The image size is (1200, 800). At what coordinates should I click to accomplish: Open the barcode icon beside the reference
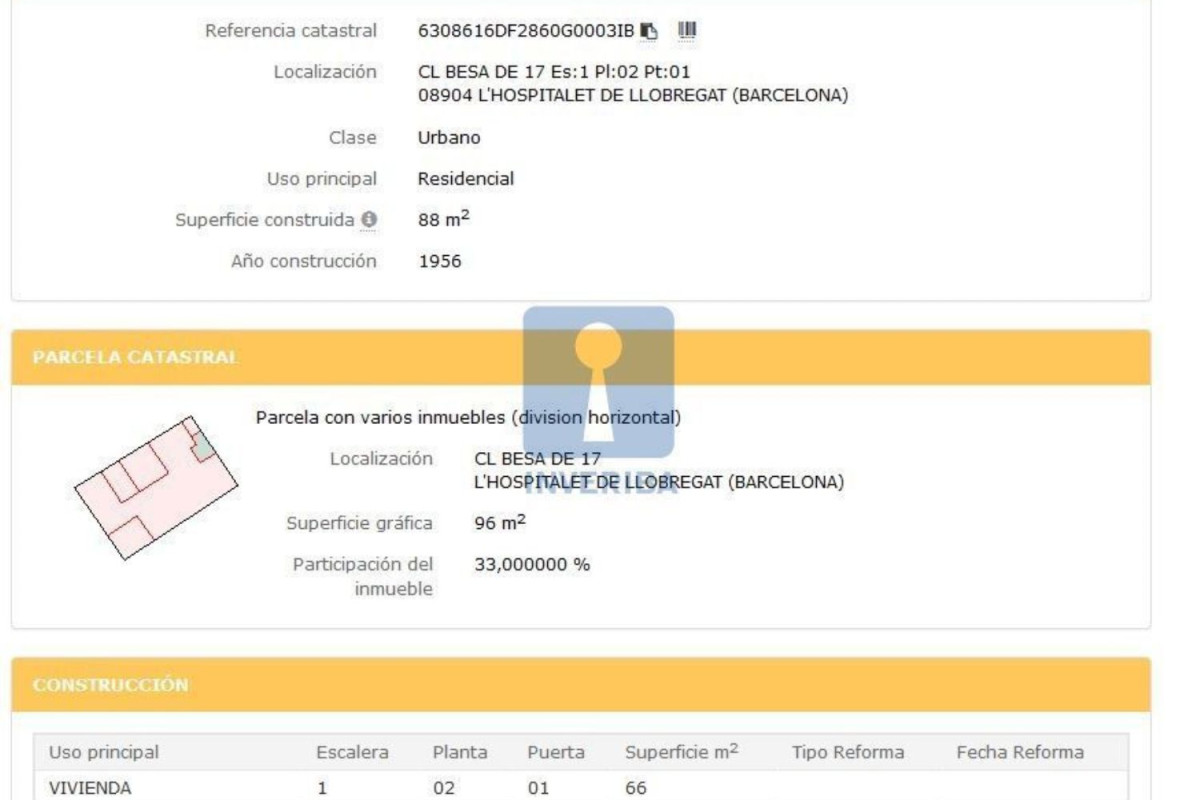point(686,31)
